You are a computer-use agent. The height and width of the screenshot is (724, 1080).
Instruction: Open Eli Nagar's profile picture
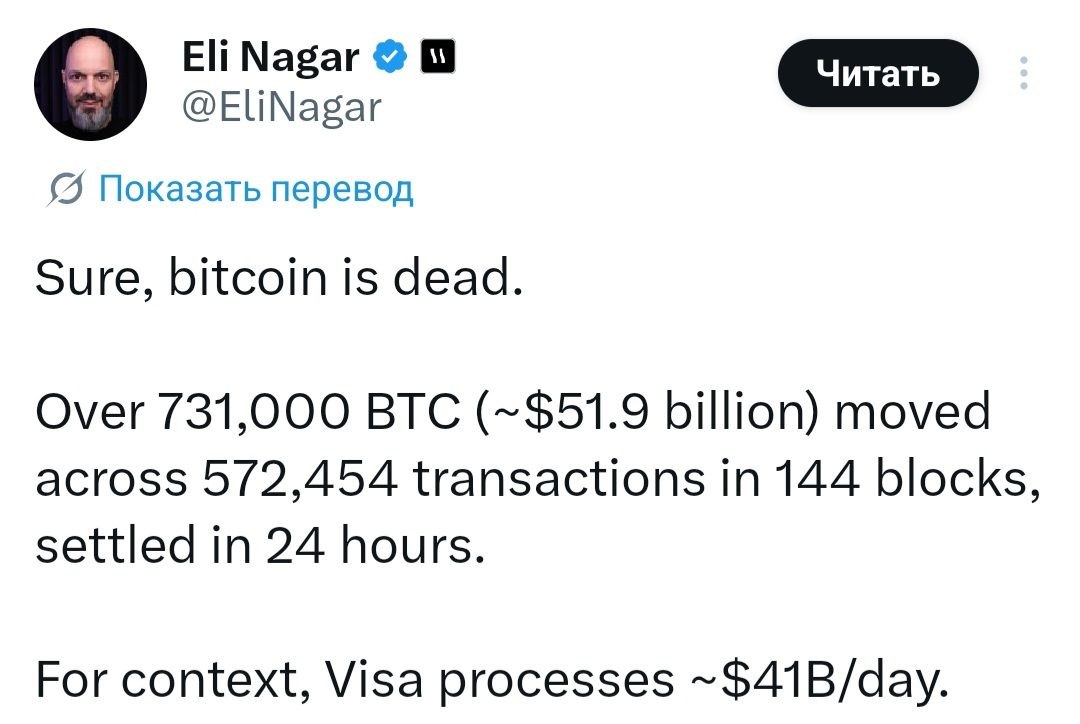coord(90,84)
